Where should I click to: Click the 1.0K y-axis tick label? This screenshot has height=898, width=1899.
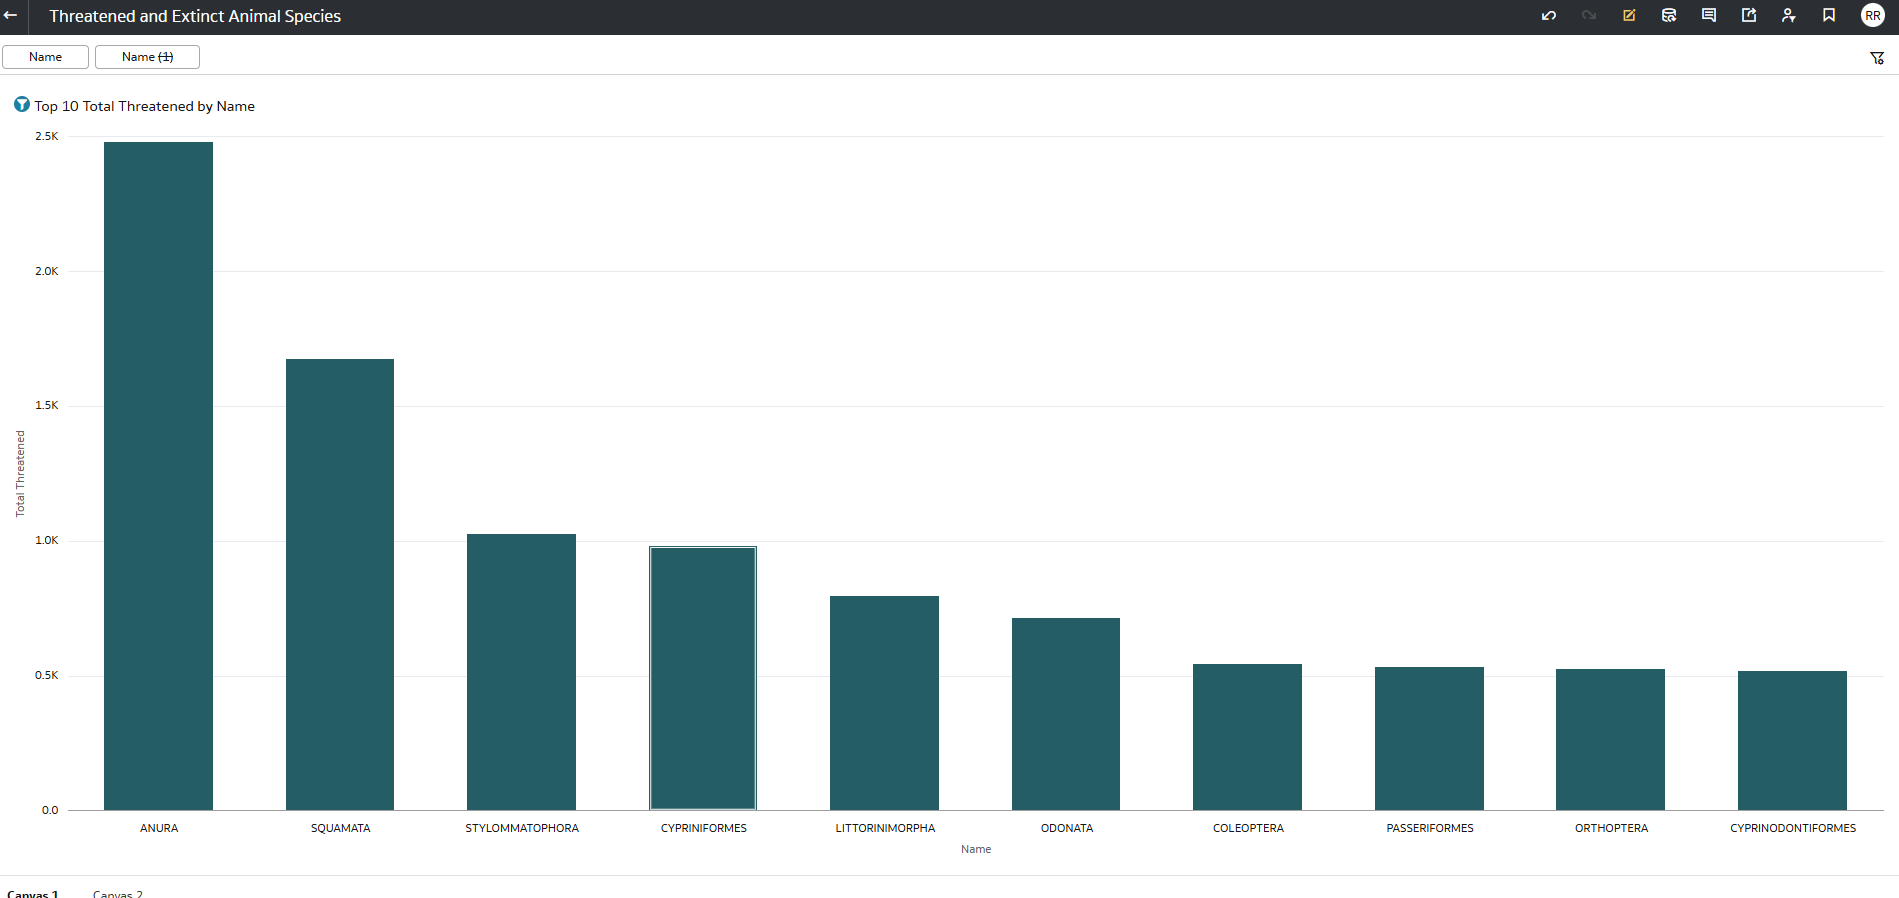point(47,540)
